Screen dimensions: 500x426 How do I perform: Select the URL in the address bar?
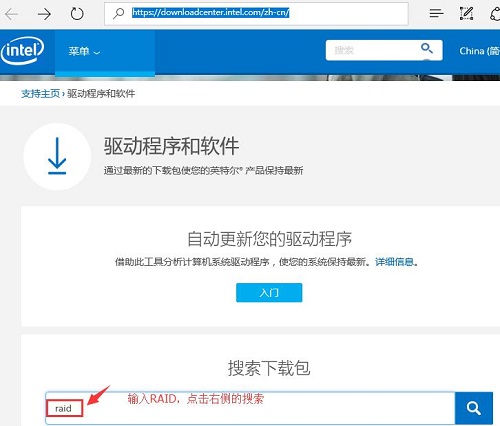coord(210,13)
